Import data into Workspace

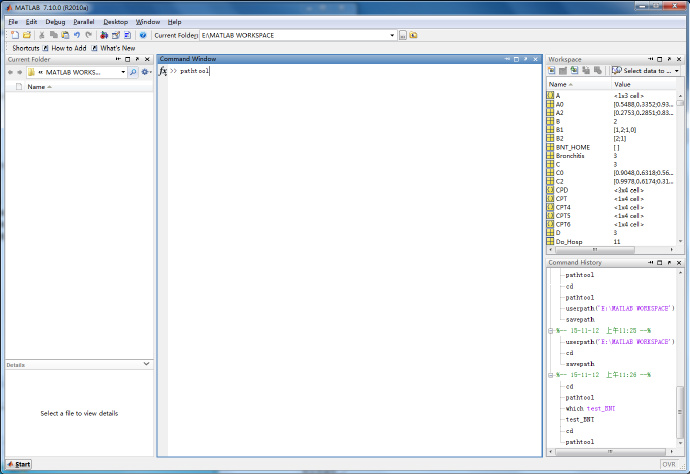(575, 70)
